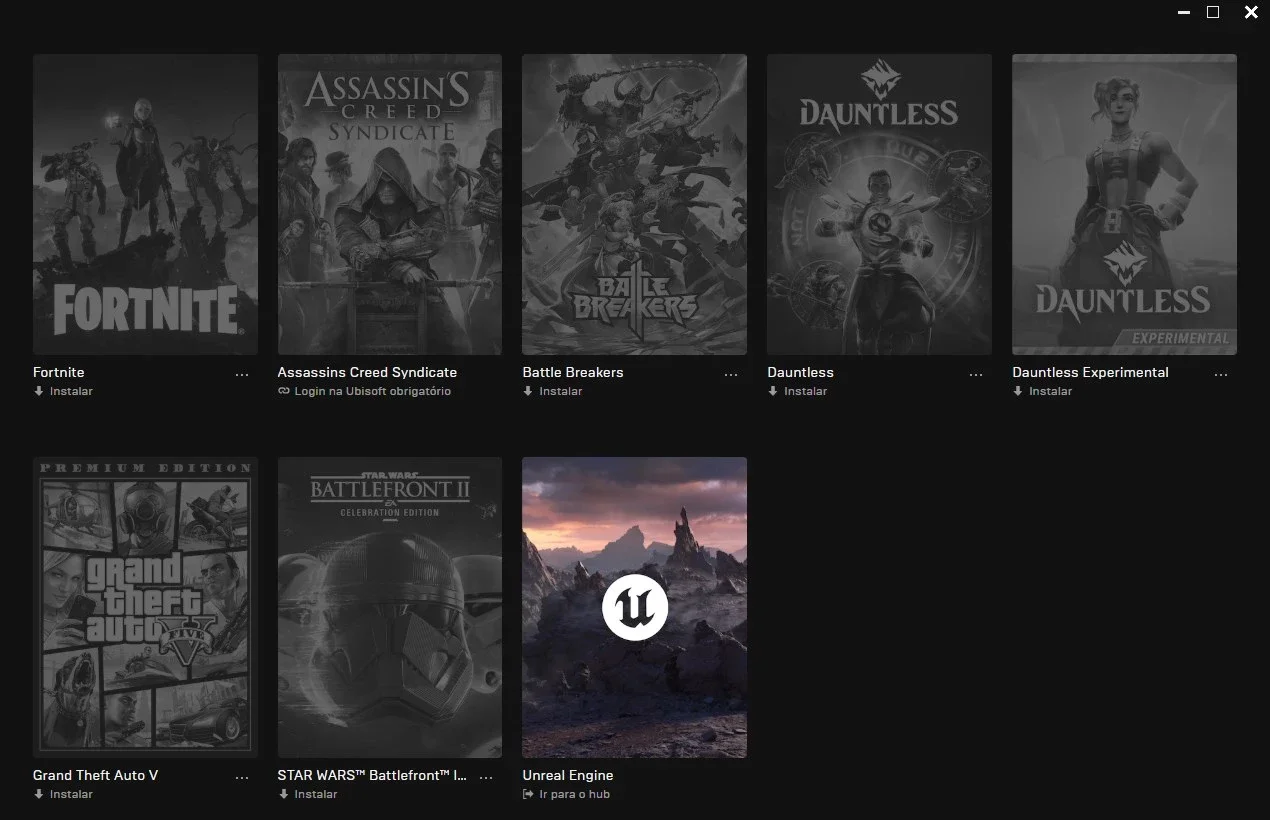The height and width of the screenshot is (820, 1270).
Task: Click the Dauntless Experimental title text
Action: coord(1090,372)
